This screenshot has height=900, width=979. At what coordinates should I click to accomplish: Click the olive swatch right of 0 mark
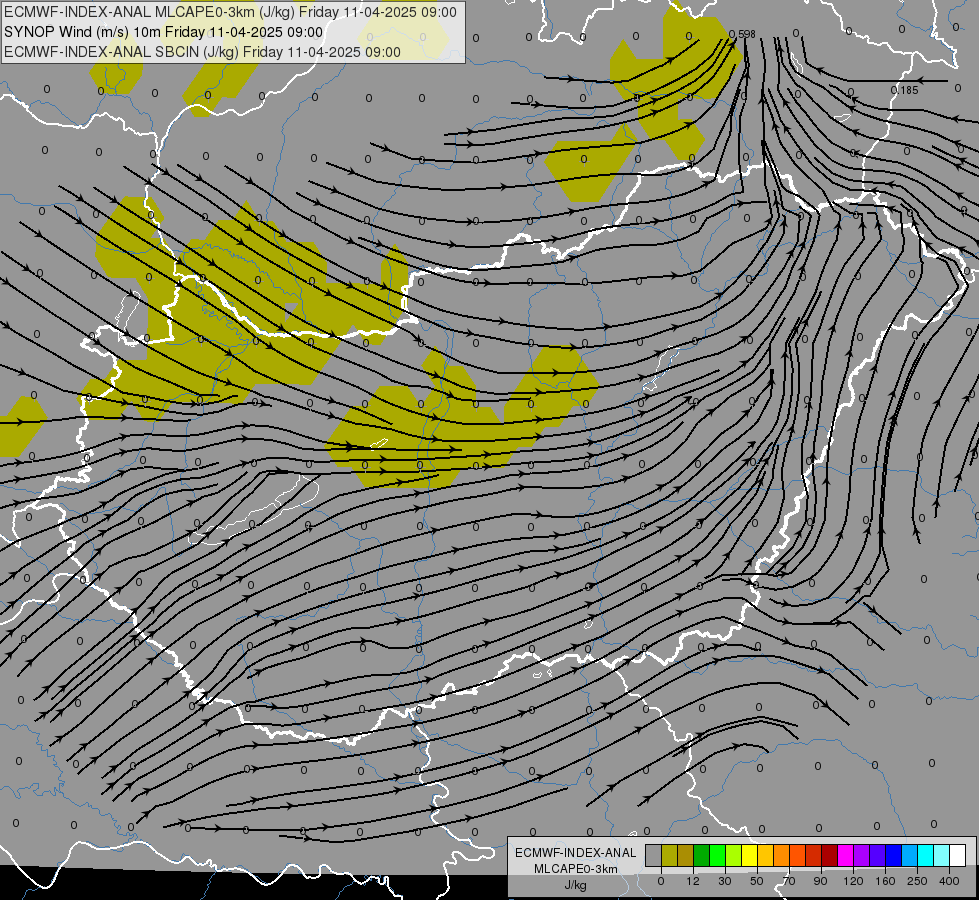(669, 855)
